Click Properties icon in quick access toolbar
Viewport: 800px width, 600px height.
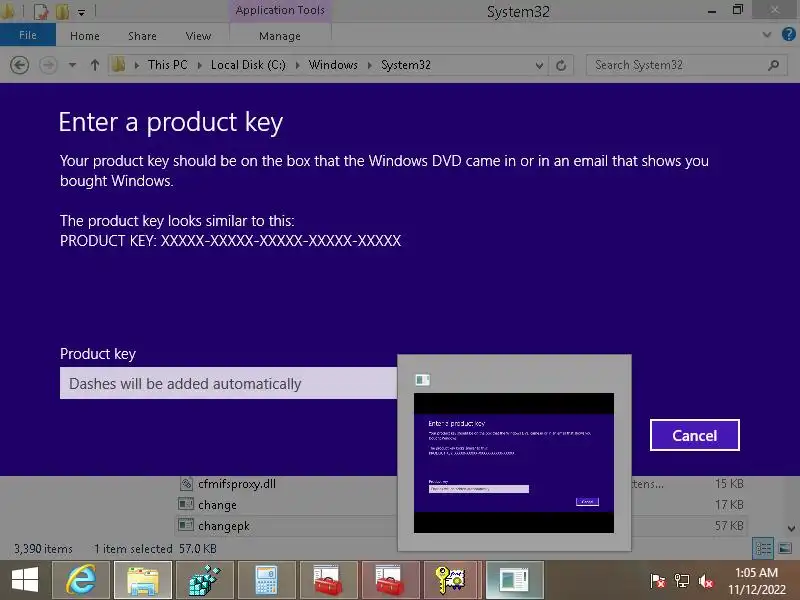pos(41,11)
